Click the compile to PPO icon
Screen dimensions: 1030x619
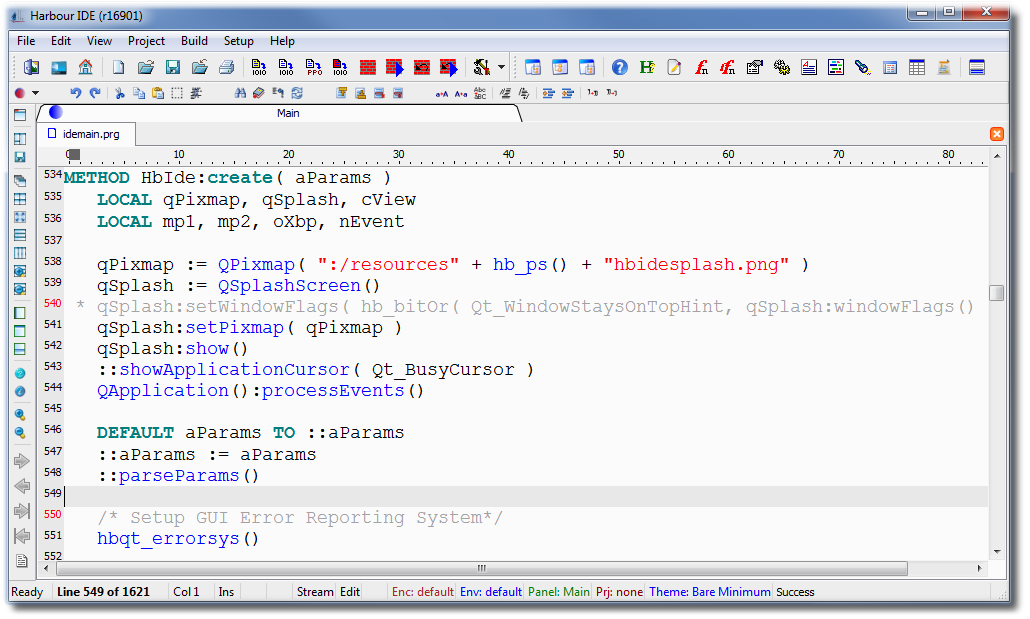314,67
